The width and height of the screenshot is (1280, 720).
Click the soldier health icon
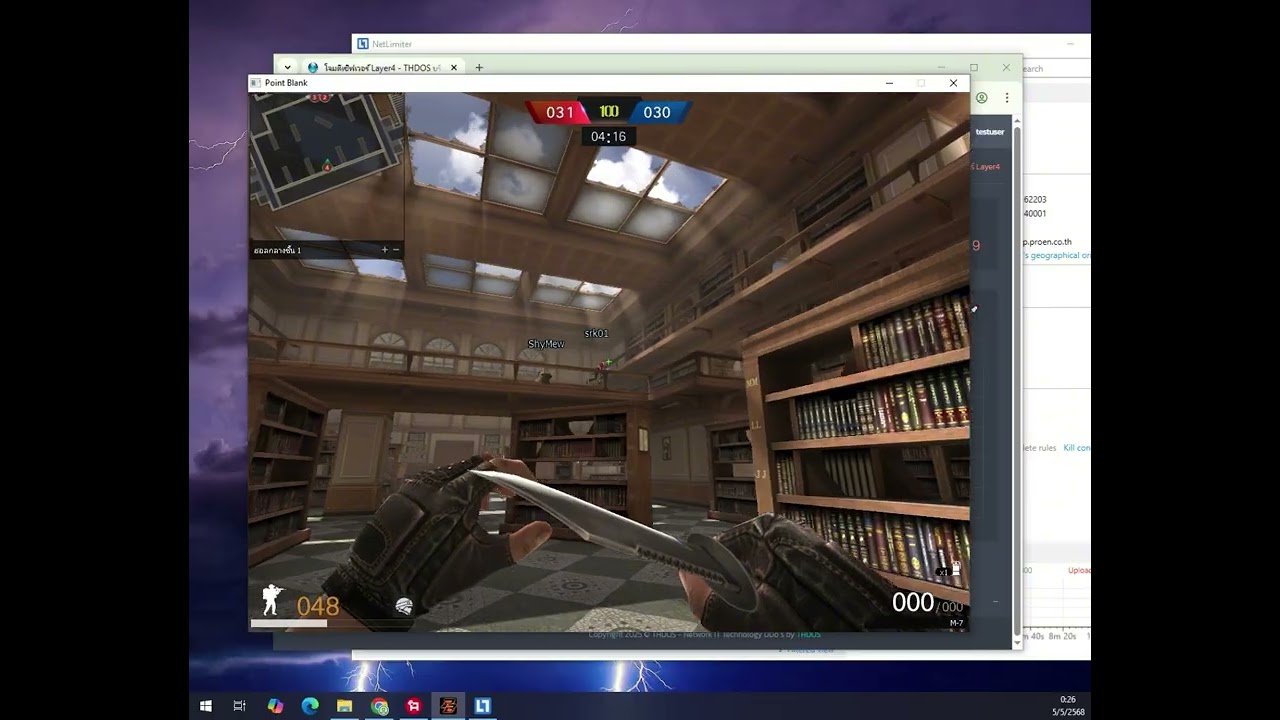271,600
